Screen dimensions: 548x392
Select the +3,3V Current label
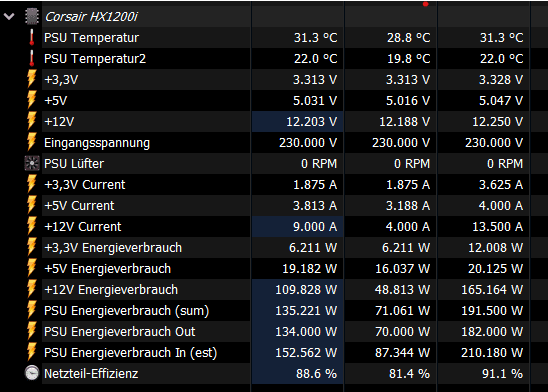(x=85, y=184)
